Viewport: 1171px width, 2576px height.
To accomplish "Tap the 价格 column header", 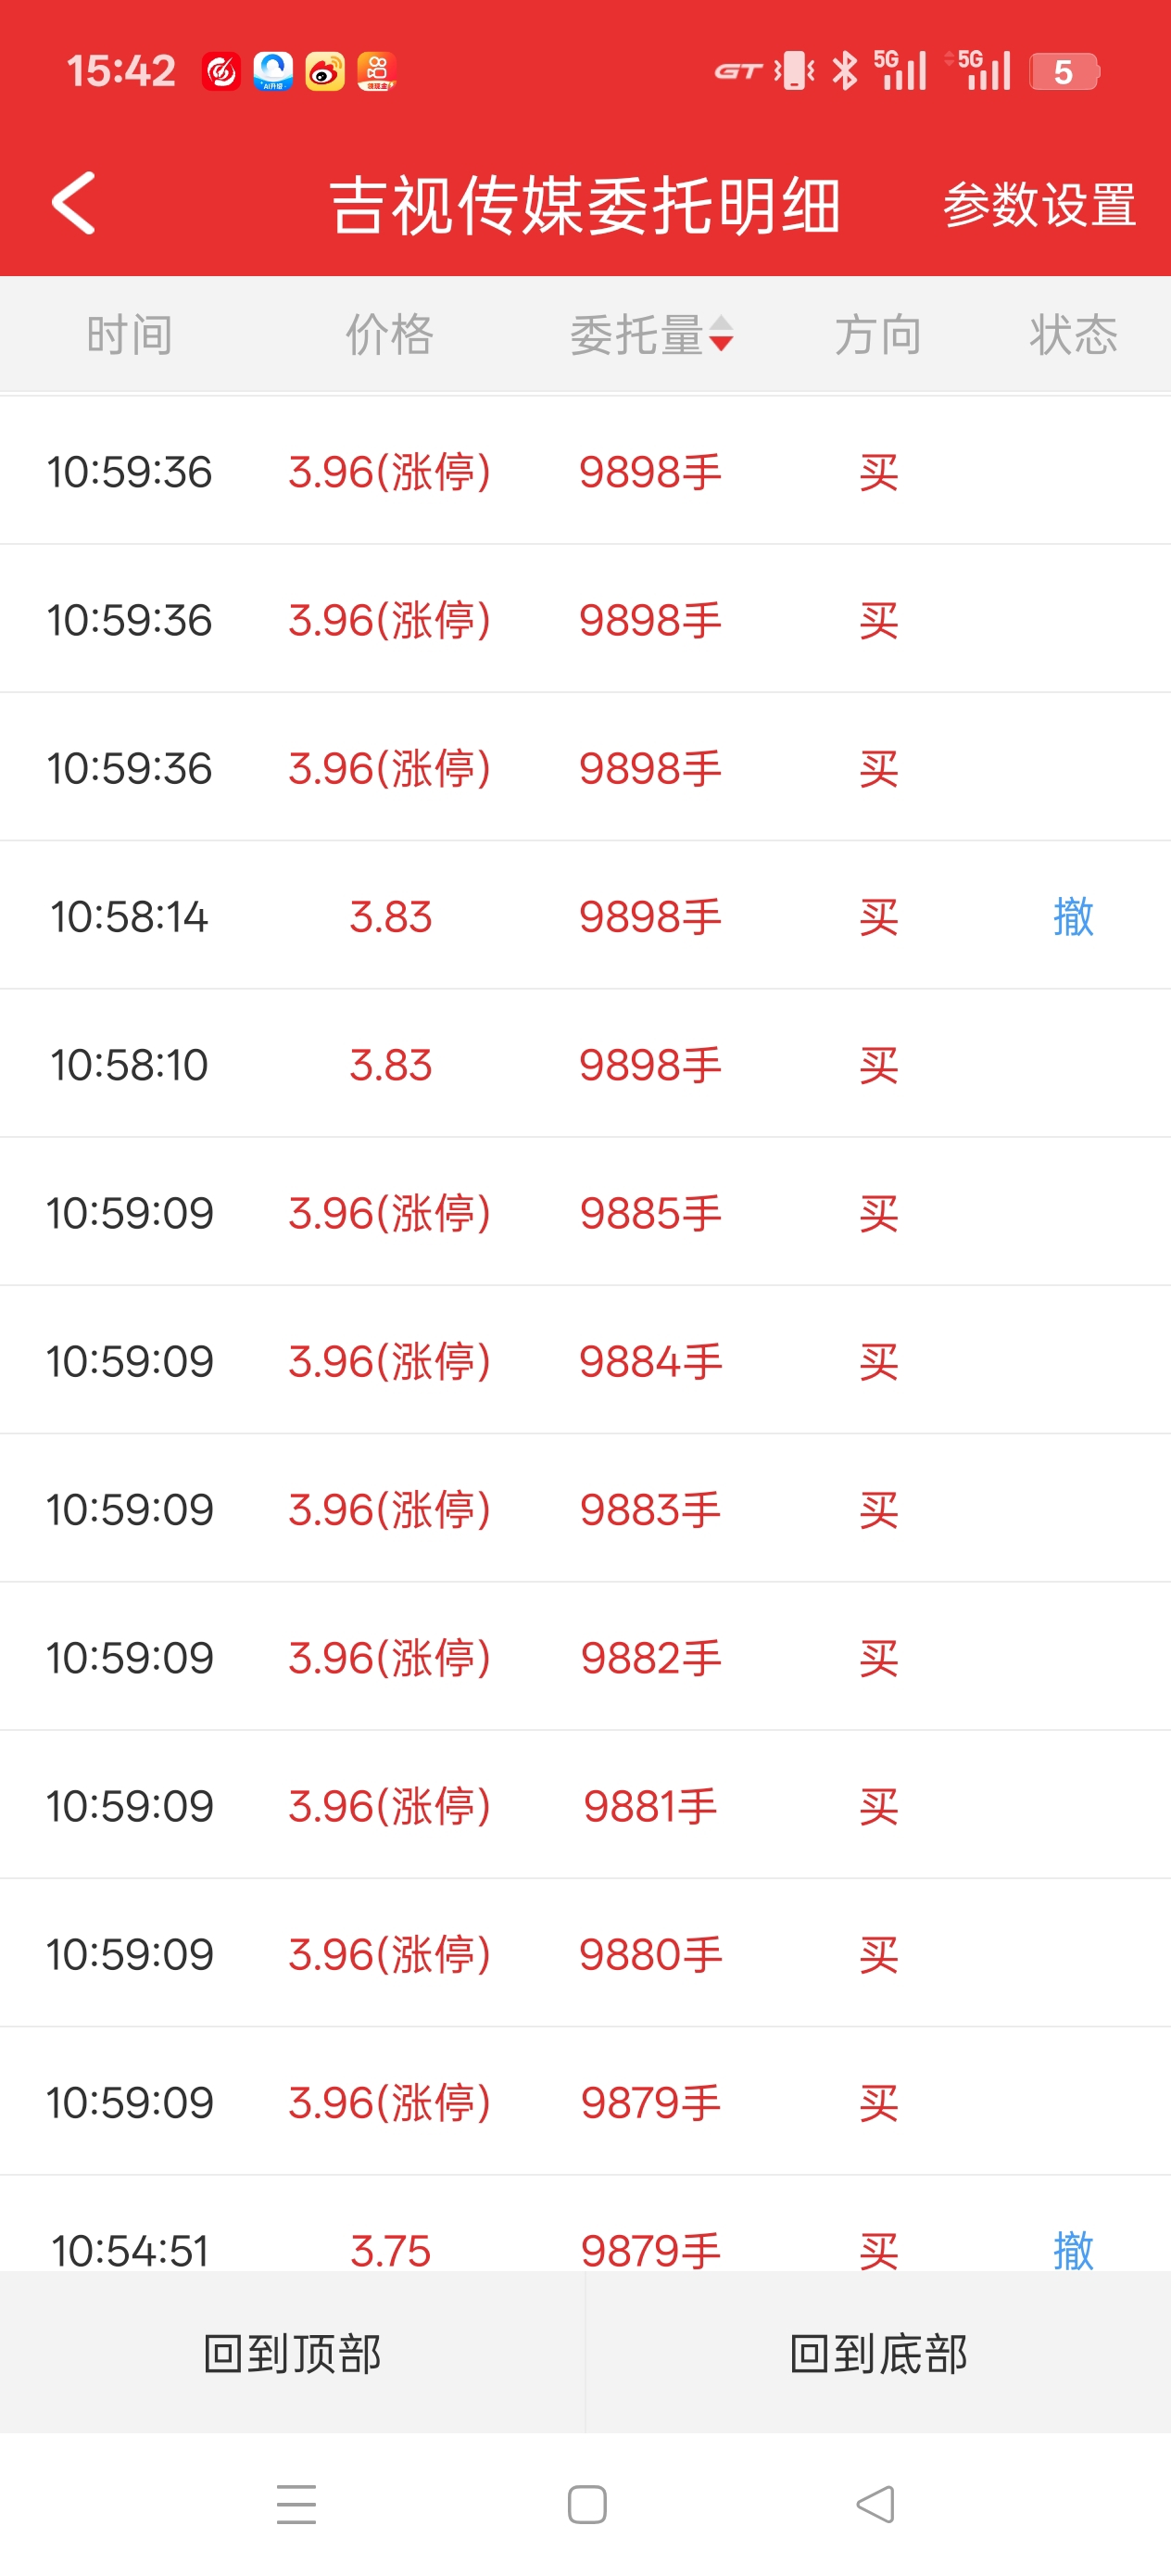I will click(389, 334).
